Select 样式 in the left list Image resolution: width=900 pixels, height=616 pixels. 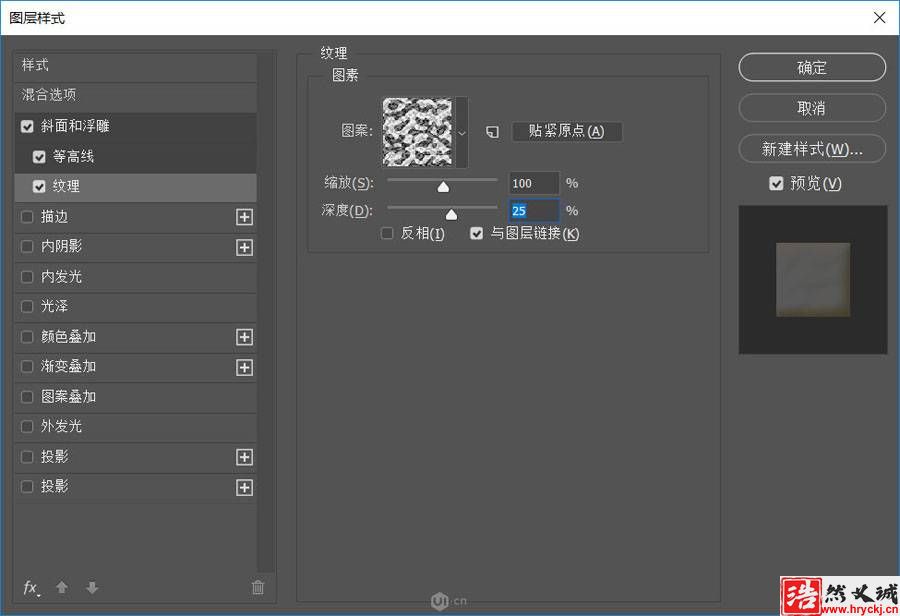pos(135,65)
